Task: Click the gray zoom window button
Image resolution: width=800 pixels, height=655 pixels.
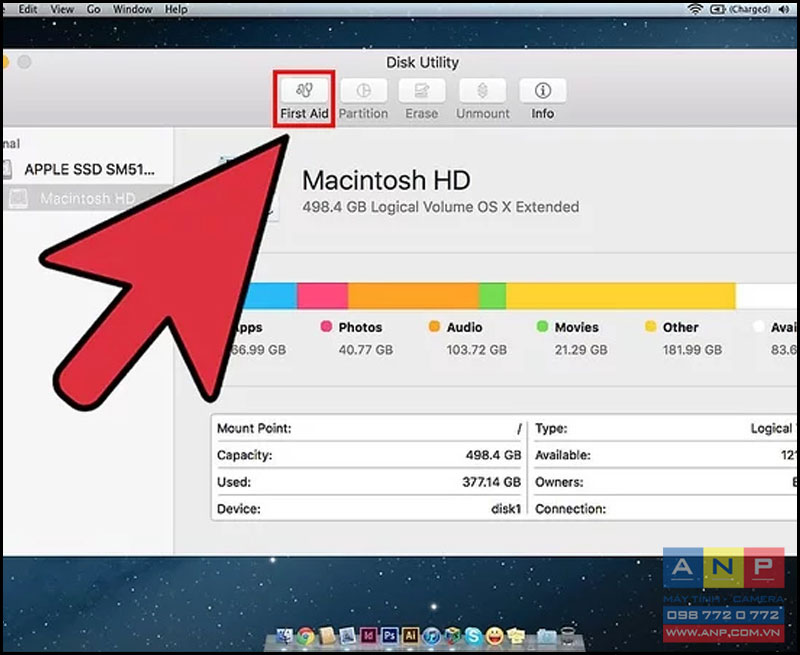Action: pos(24,62)
